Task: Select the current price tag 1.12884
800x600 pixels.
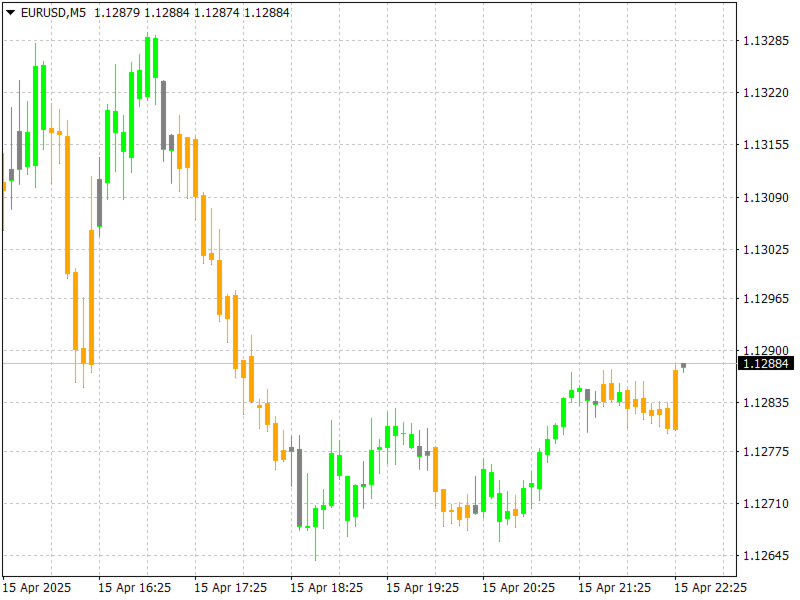Action: pyautogui.click(x=766, y=364)
